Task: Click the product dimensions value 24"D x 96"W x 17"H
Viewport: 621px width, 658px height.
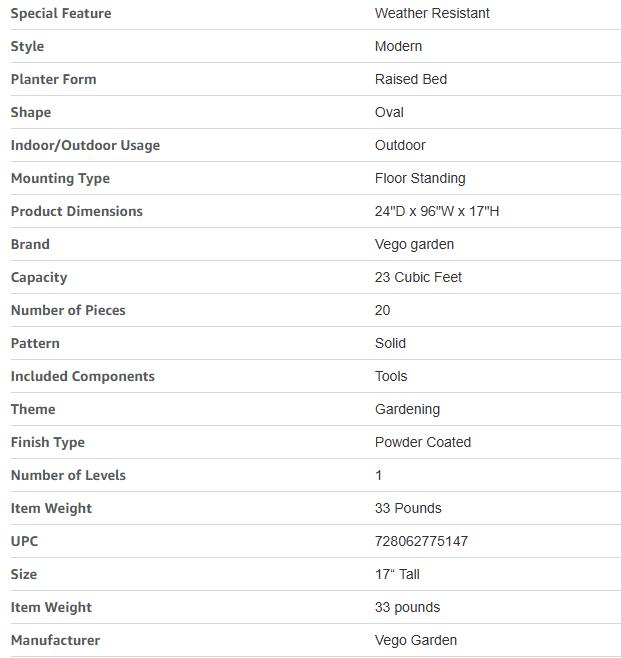Action: (x=437, y=211)
